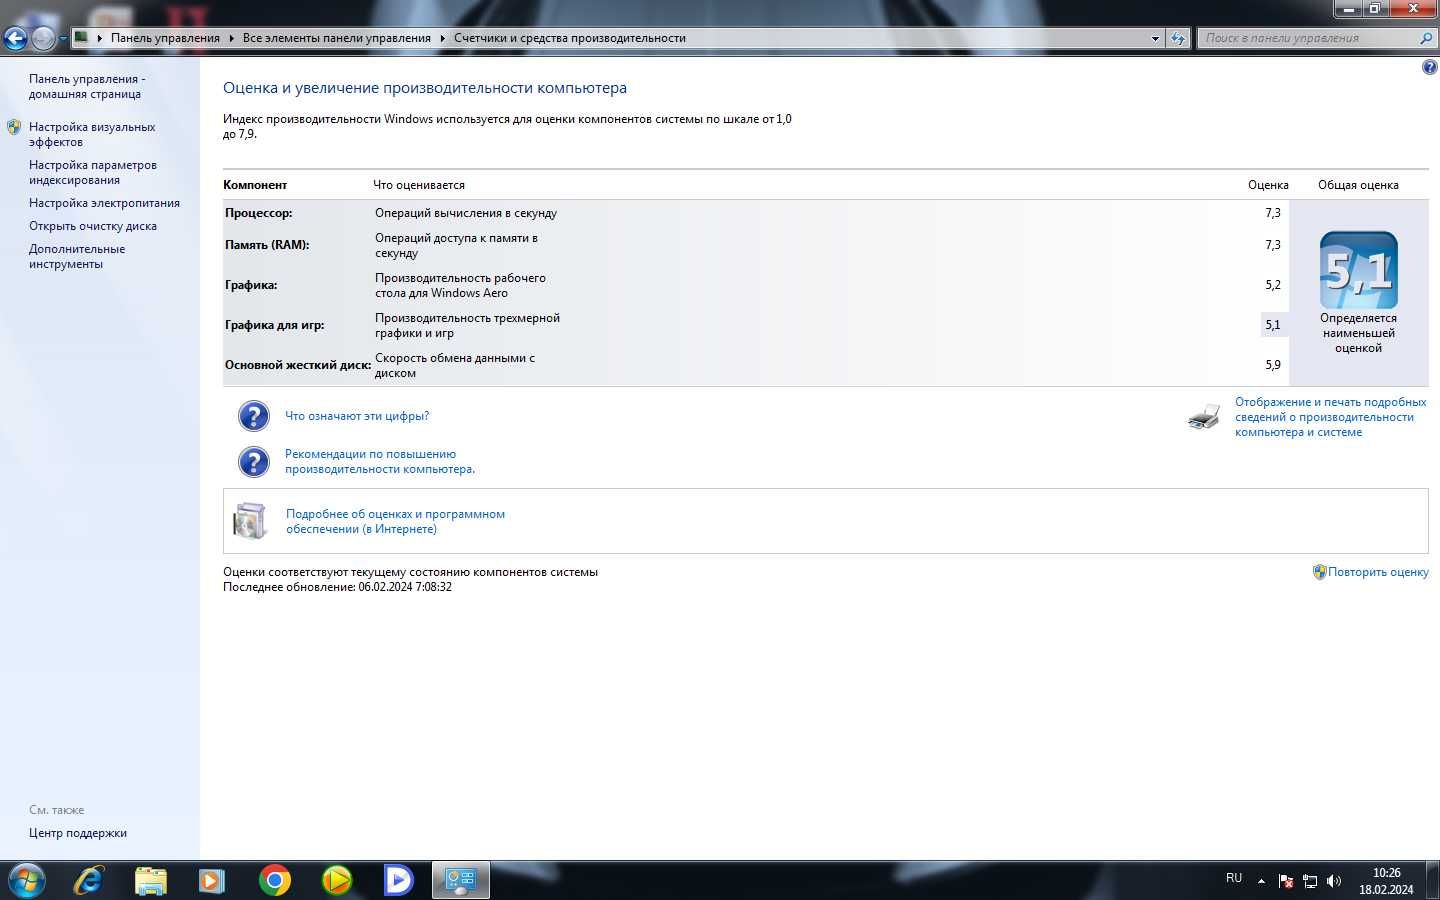Open address bar history dropdown arrow
Viewport: 1440px width, 900px height.
point(1156,38)
